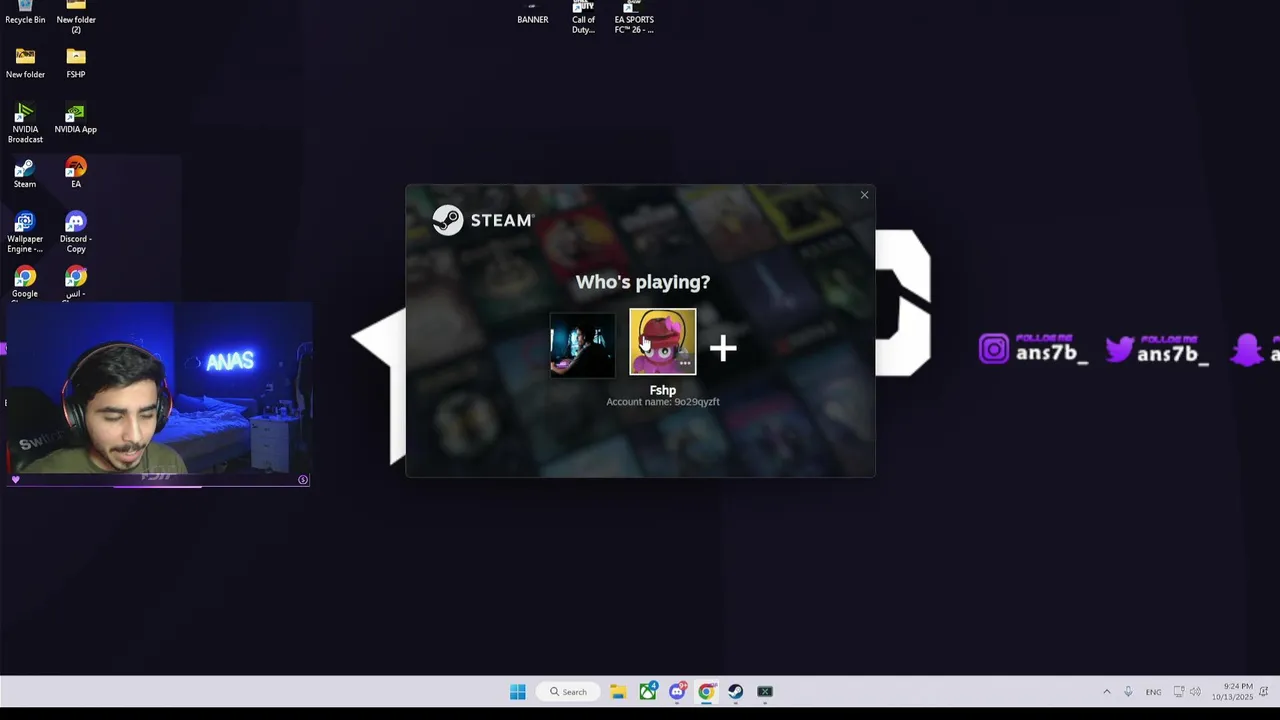Launch EA desktop shortcut
Screen dimensions: 1280x720
click(x=76, y=173)
